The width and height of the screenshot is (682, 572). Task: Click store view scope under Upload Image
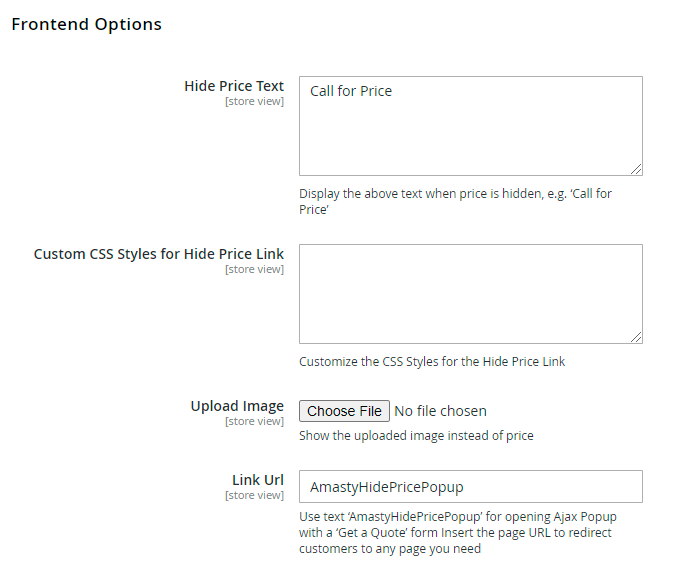pos(254,421)
